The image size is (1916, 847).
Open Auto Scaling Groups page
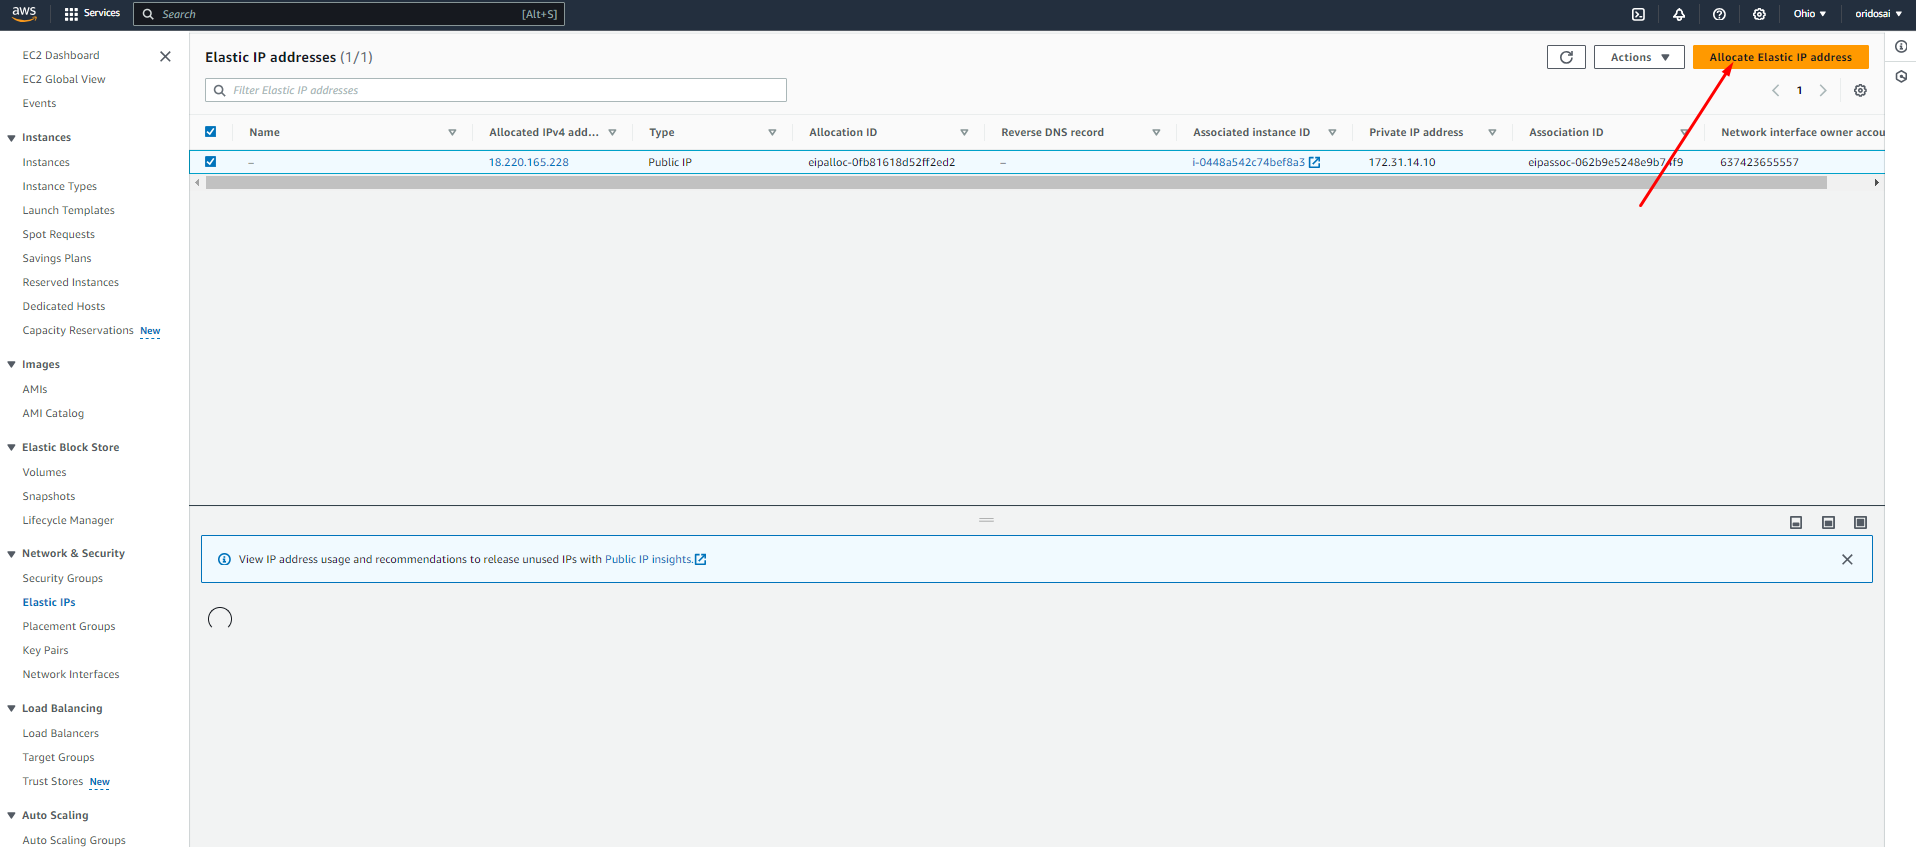74,840
